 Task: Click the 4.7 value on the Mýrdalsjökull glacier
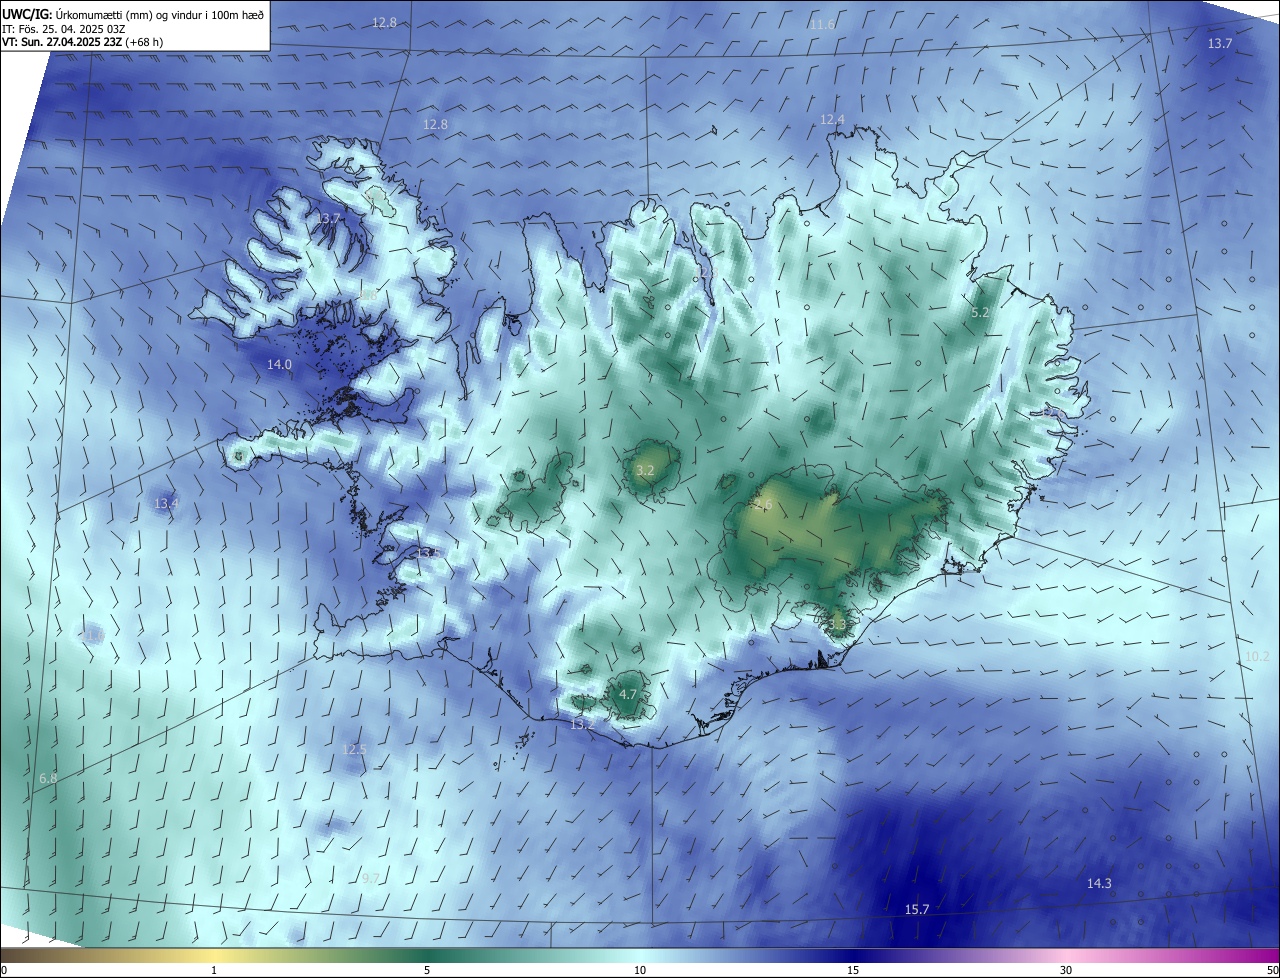pos(627,694)
